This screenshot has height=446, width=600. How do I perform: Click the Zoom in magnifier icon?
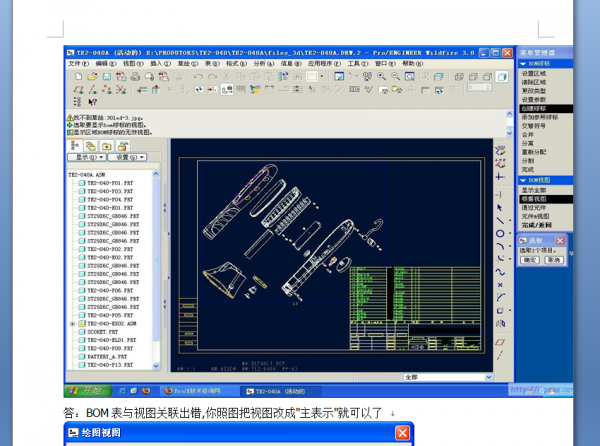pyautogui.click(x=382, y=77)
